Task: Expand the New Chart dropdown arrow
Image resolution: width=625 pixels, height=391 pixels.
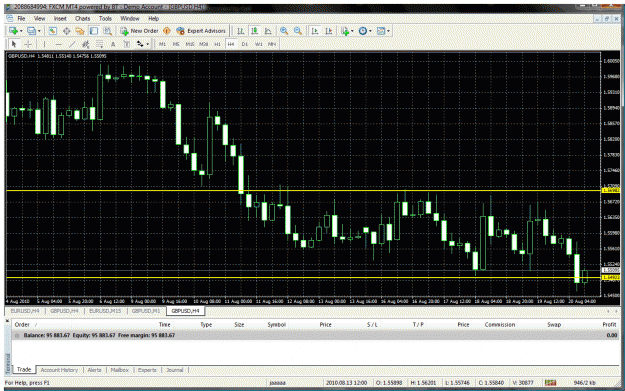Action: point(21,31)
